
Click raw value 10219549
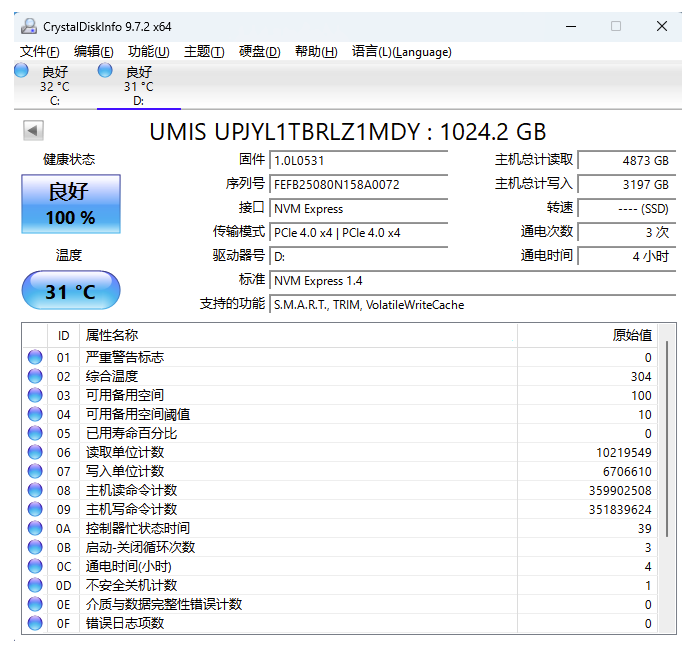point(624,452)
